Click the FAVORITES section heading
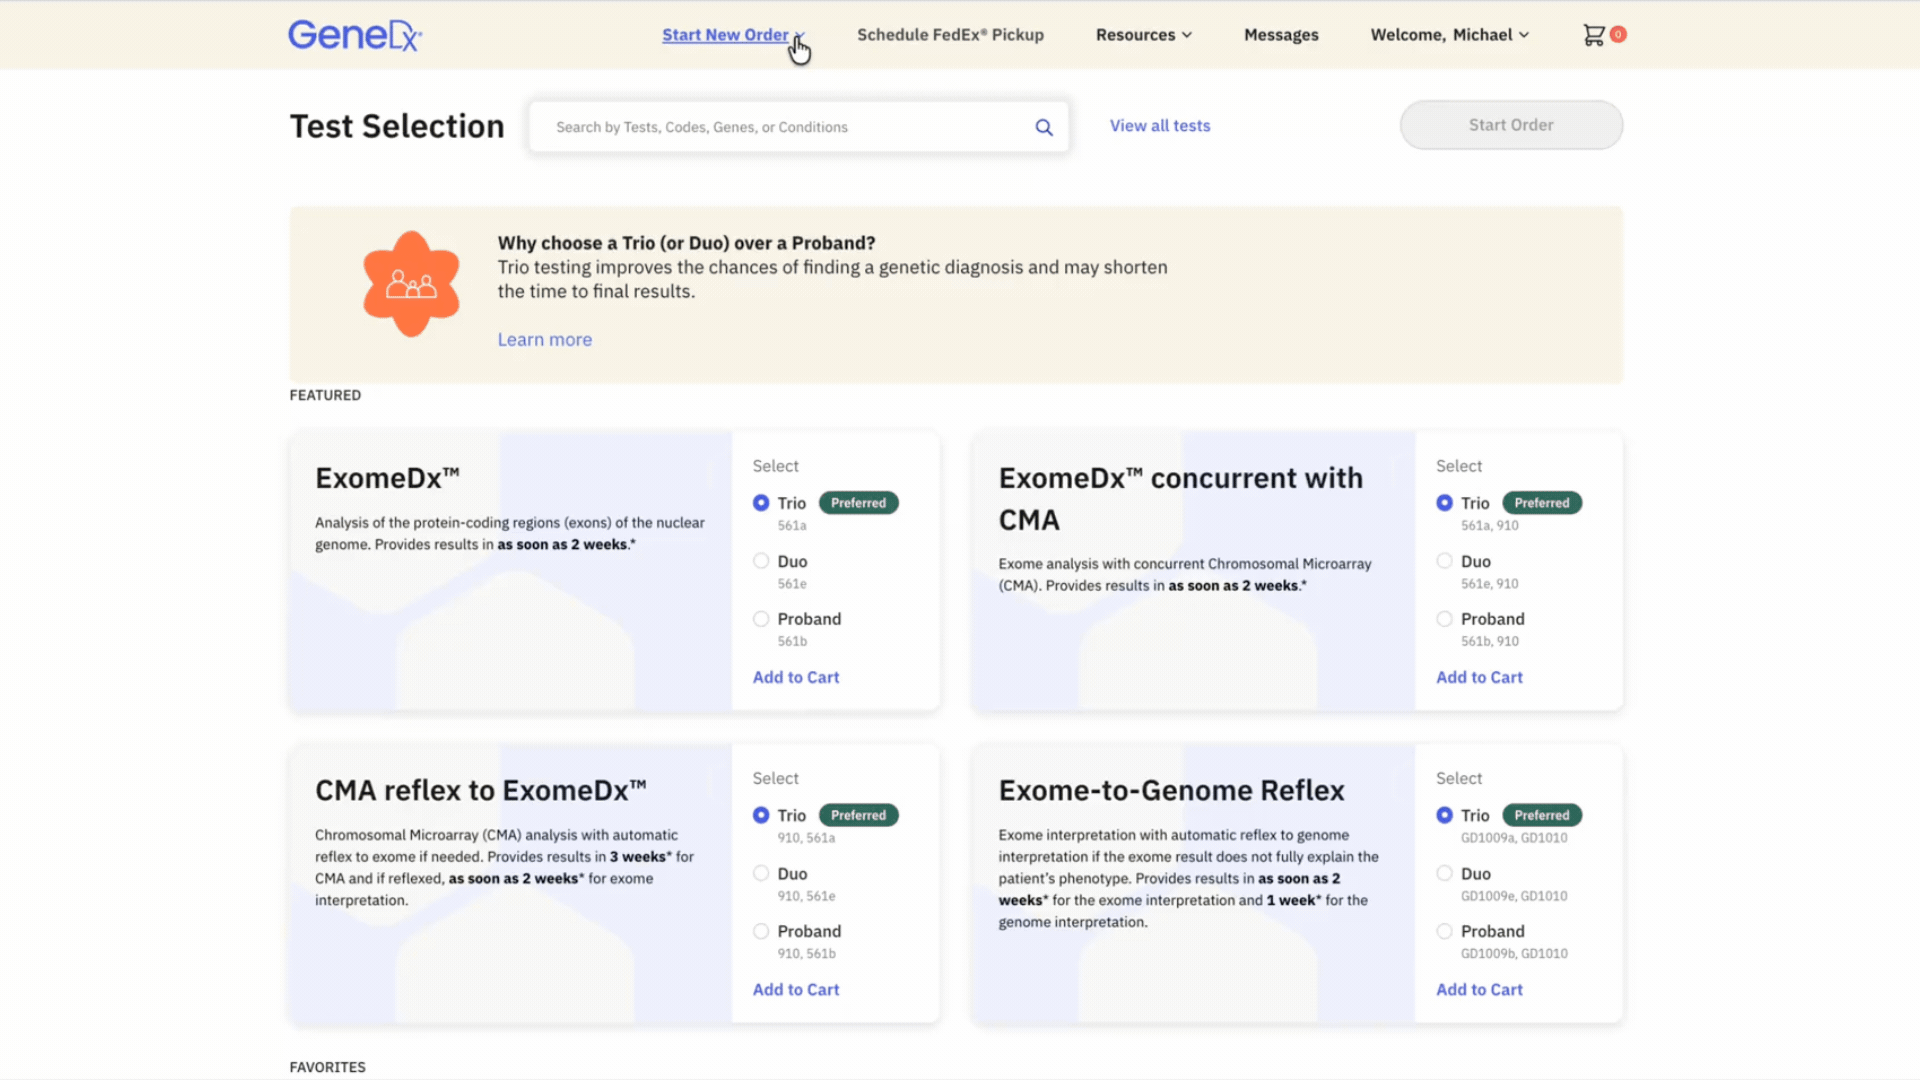This screenshot has height=1080, width=1920. 327,1067
